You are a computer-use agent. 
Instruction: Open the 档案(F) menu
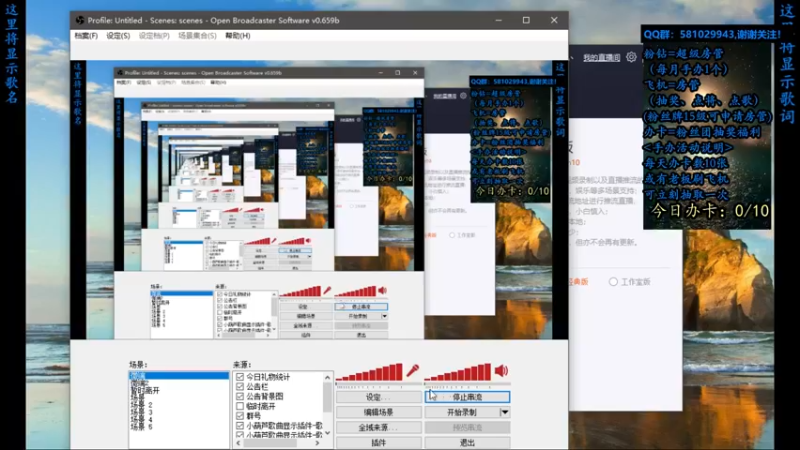86,36
